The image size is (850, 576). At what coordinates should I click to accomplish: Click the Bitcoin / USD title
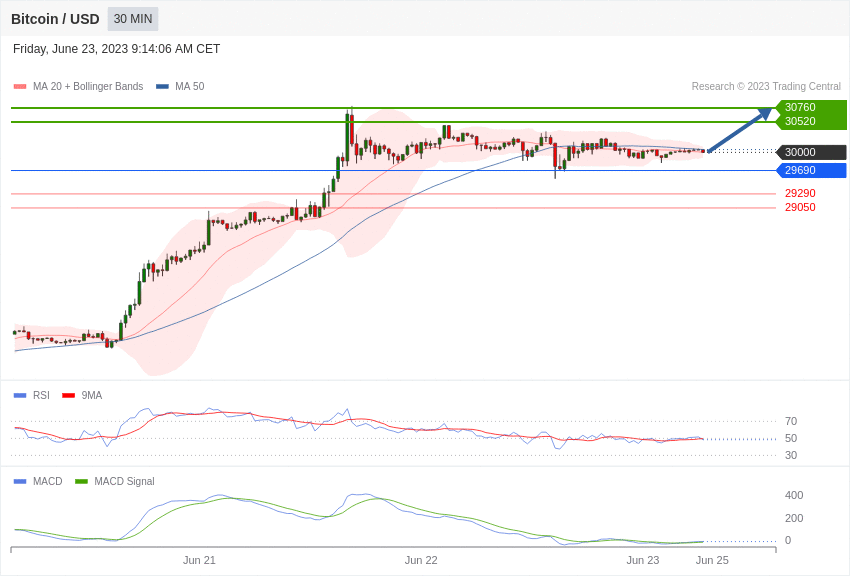point(55,19)
